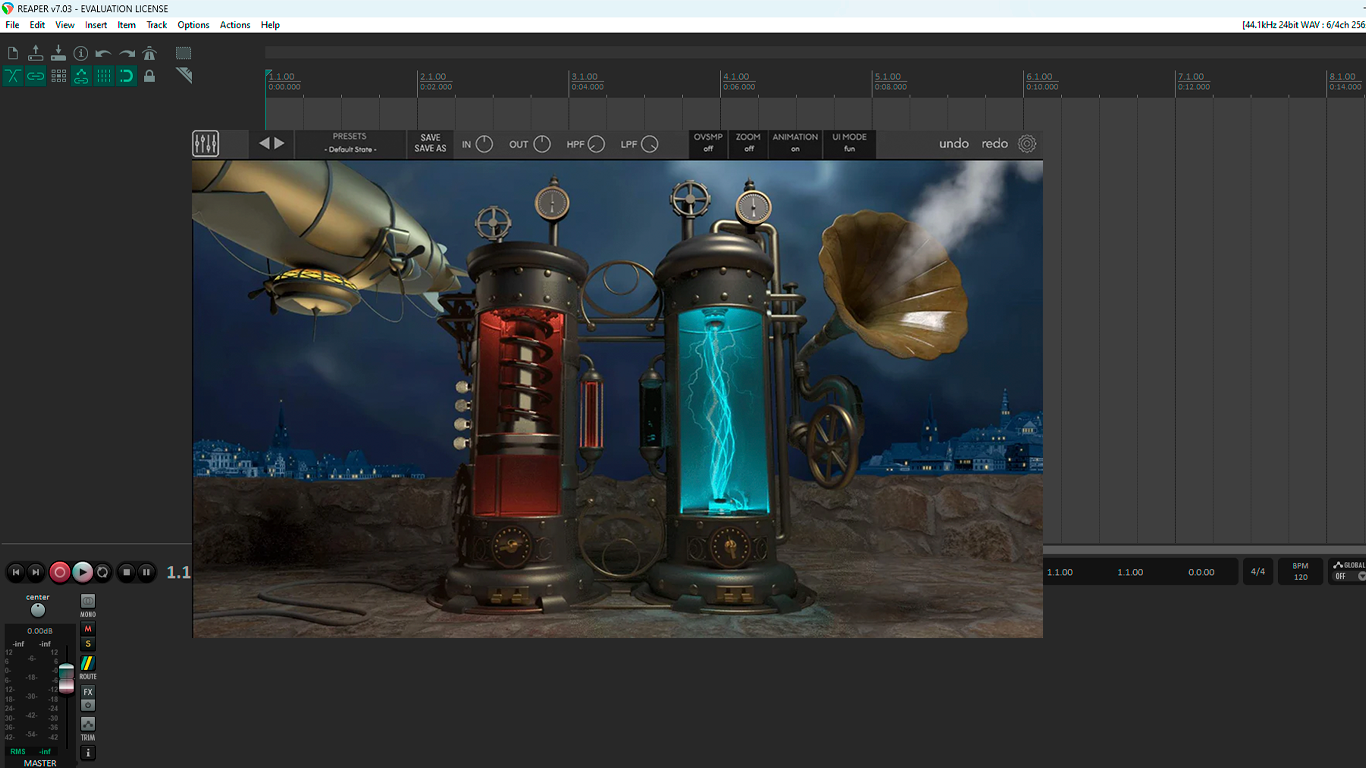Image resolution: width=1366 pixels, height=768 pixels.
Task: Open the File menu
Action: 12,25
